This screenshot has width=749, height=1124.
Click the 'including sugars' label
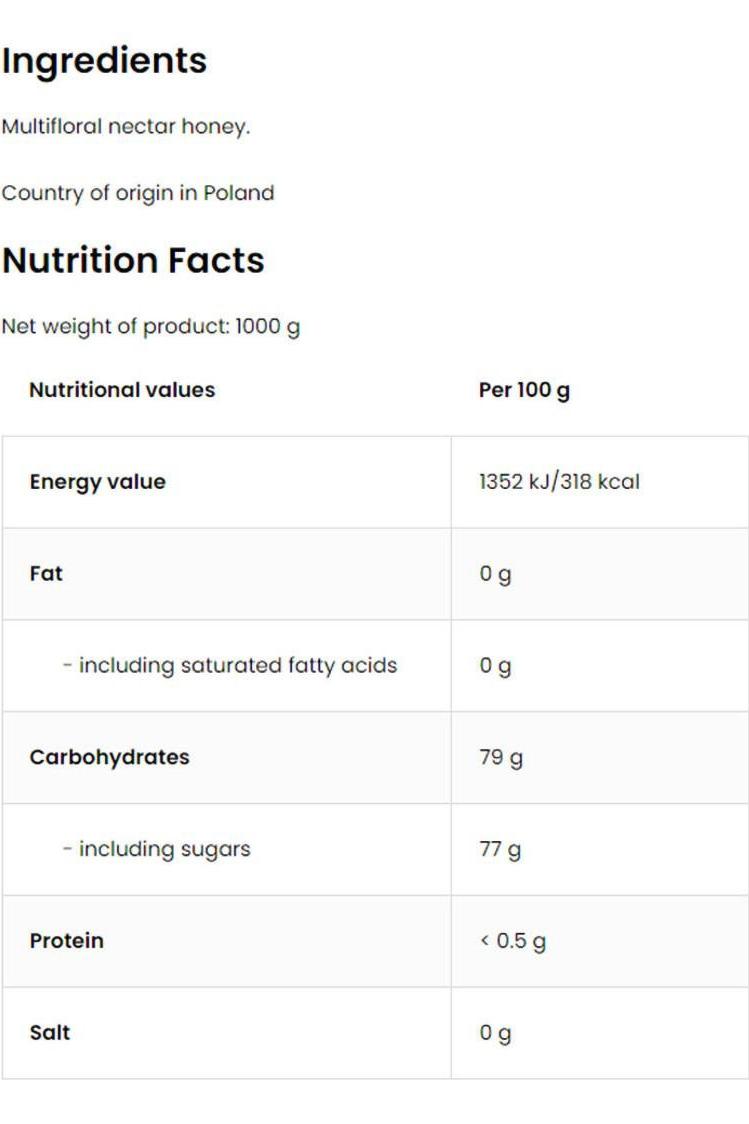[x=156, y=849]
